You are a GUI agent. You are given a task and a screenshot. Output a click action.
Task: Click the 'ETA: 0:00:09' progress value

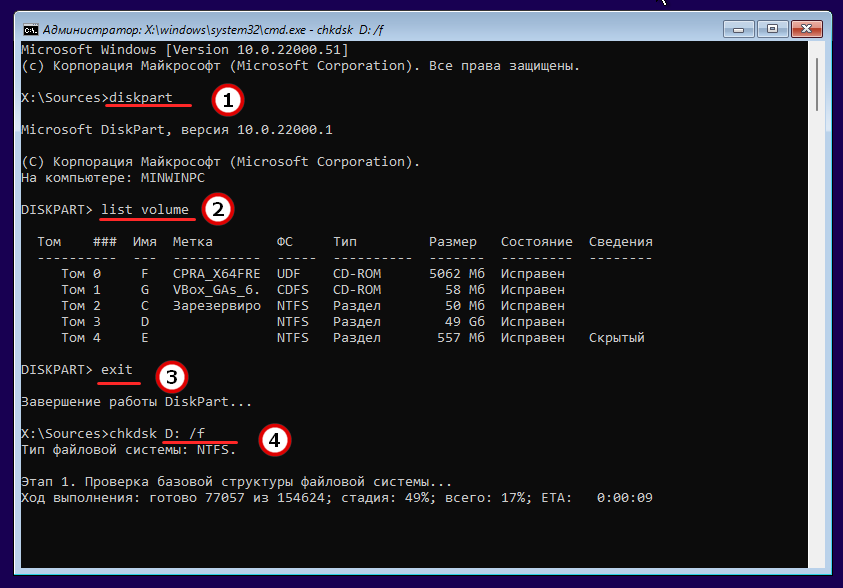597,498
